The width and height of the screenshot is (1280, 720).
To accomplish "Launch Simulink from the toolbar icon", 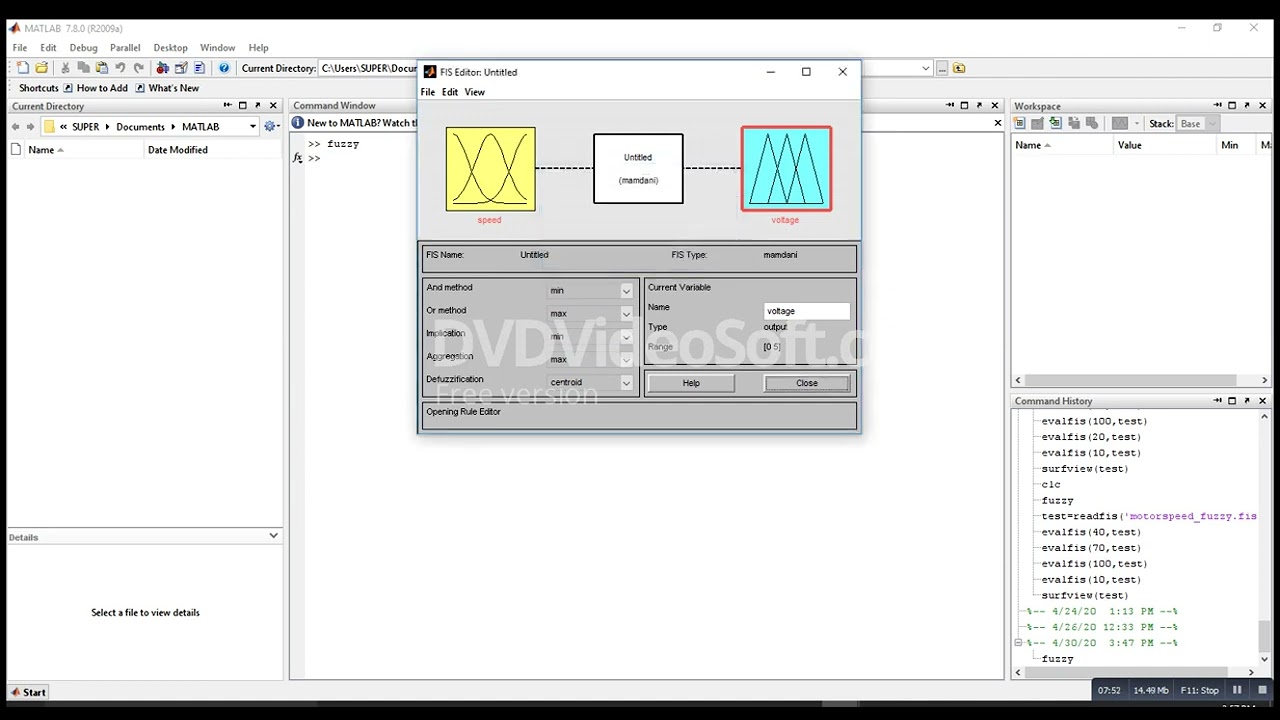I will (x=163, y=68).
